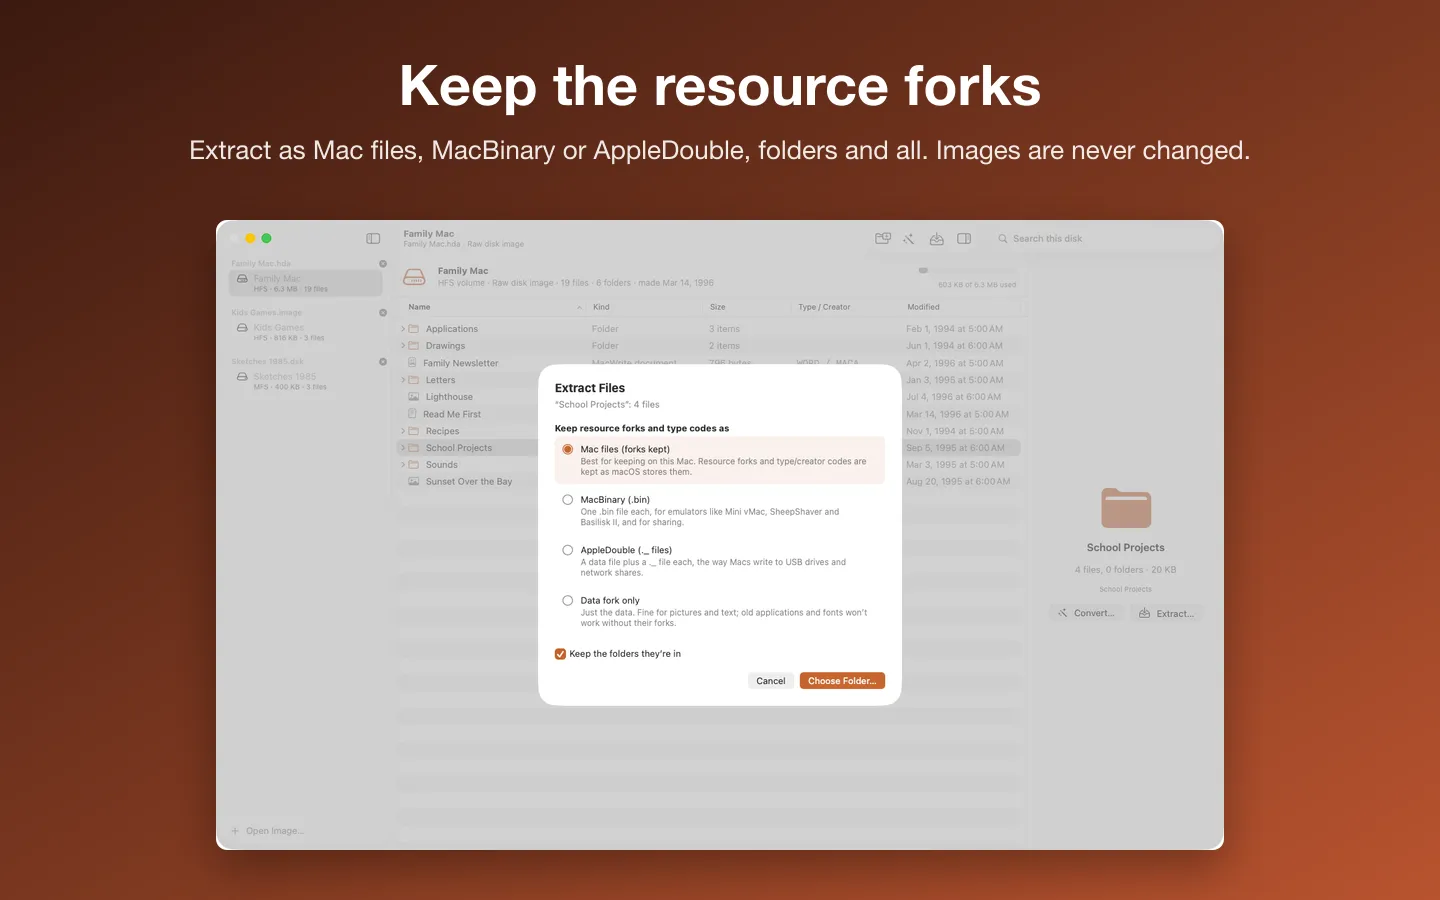Close the Kids Games.image entry in the sidebar
The image size is (1440, 900).
coord(383,313)
